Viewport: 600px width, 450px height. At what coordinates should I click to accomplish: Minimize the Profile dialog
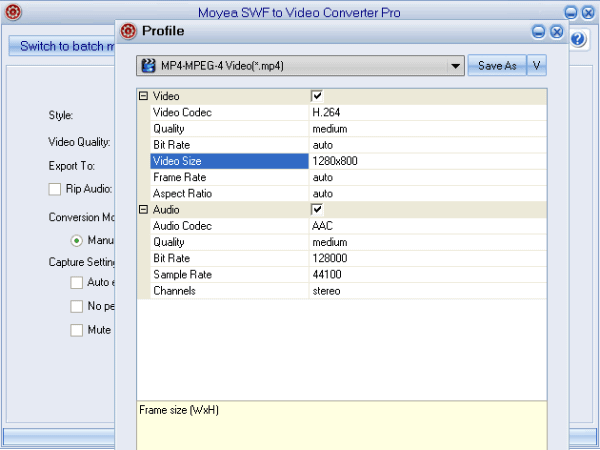pyautogui.click(x=538, y=32)
